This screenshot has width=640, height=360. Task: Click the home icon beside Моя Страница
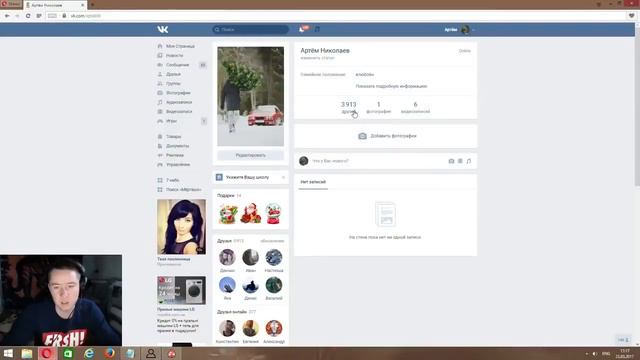[x=160, y=46]
